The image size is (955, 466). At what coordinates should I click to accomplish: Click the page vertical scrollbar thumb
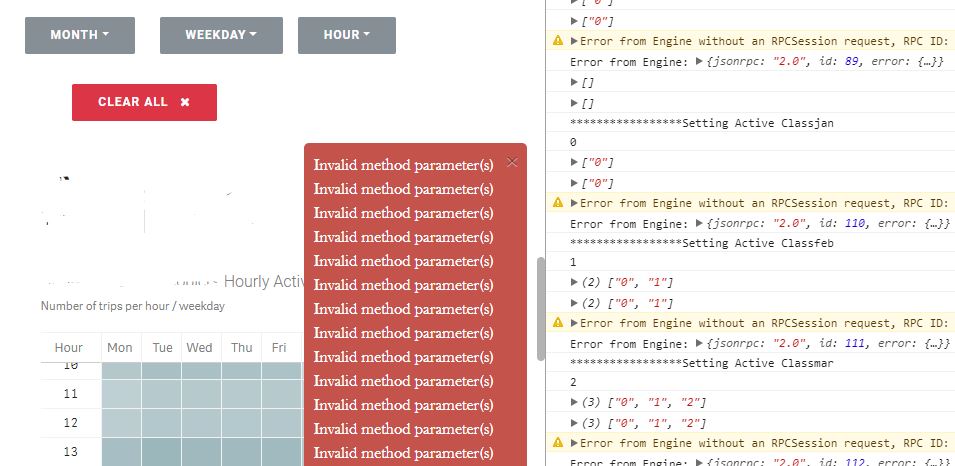pos(541,307)
